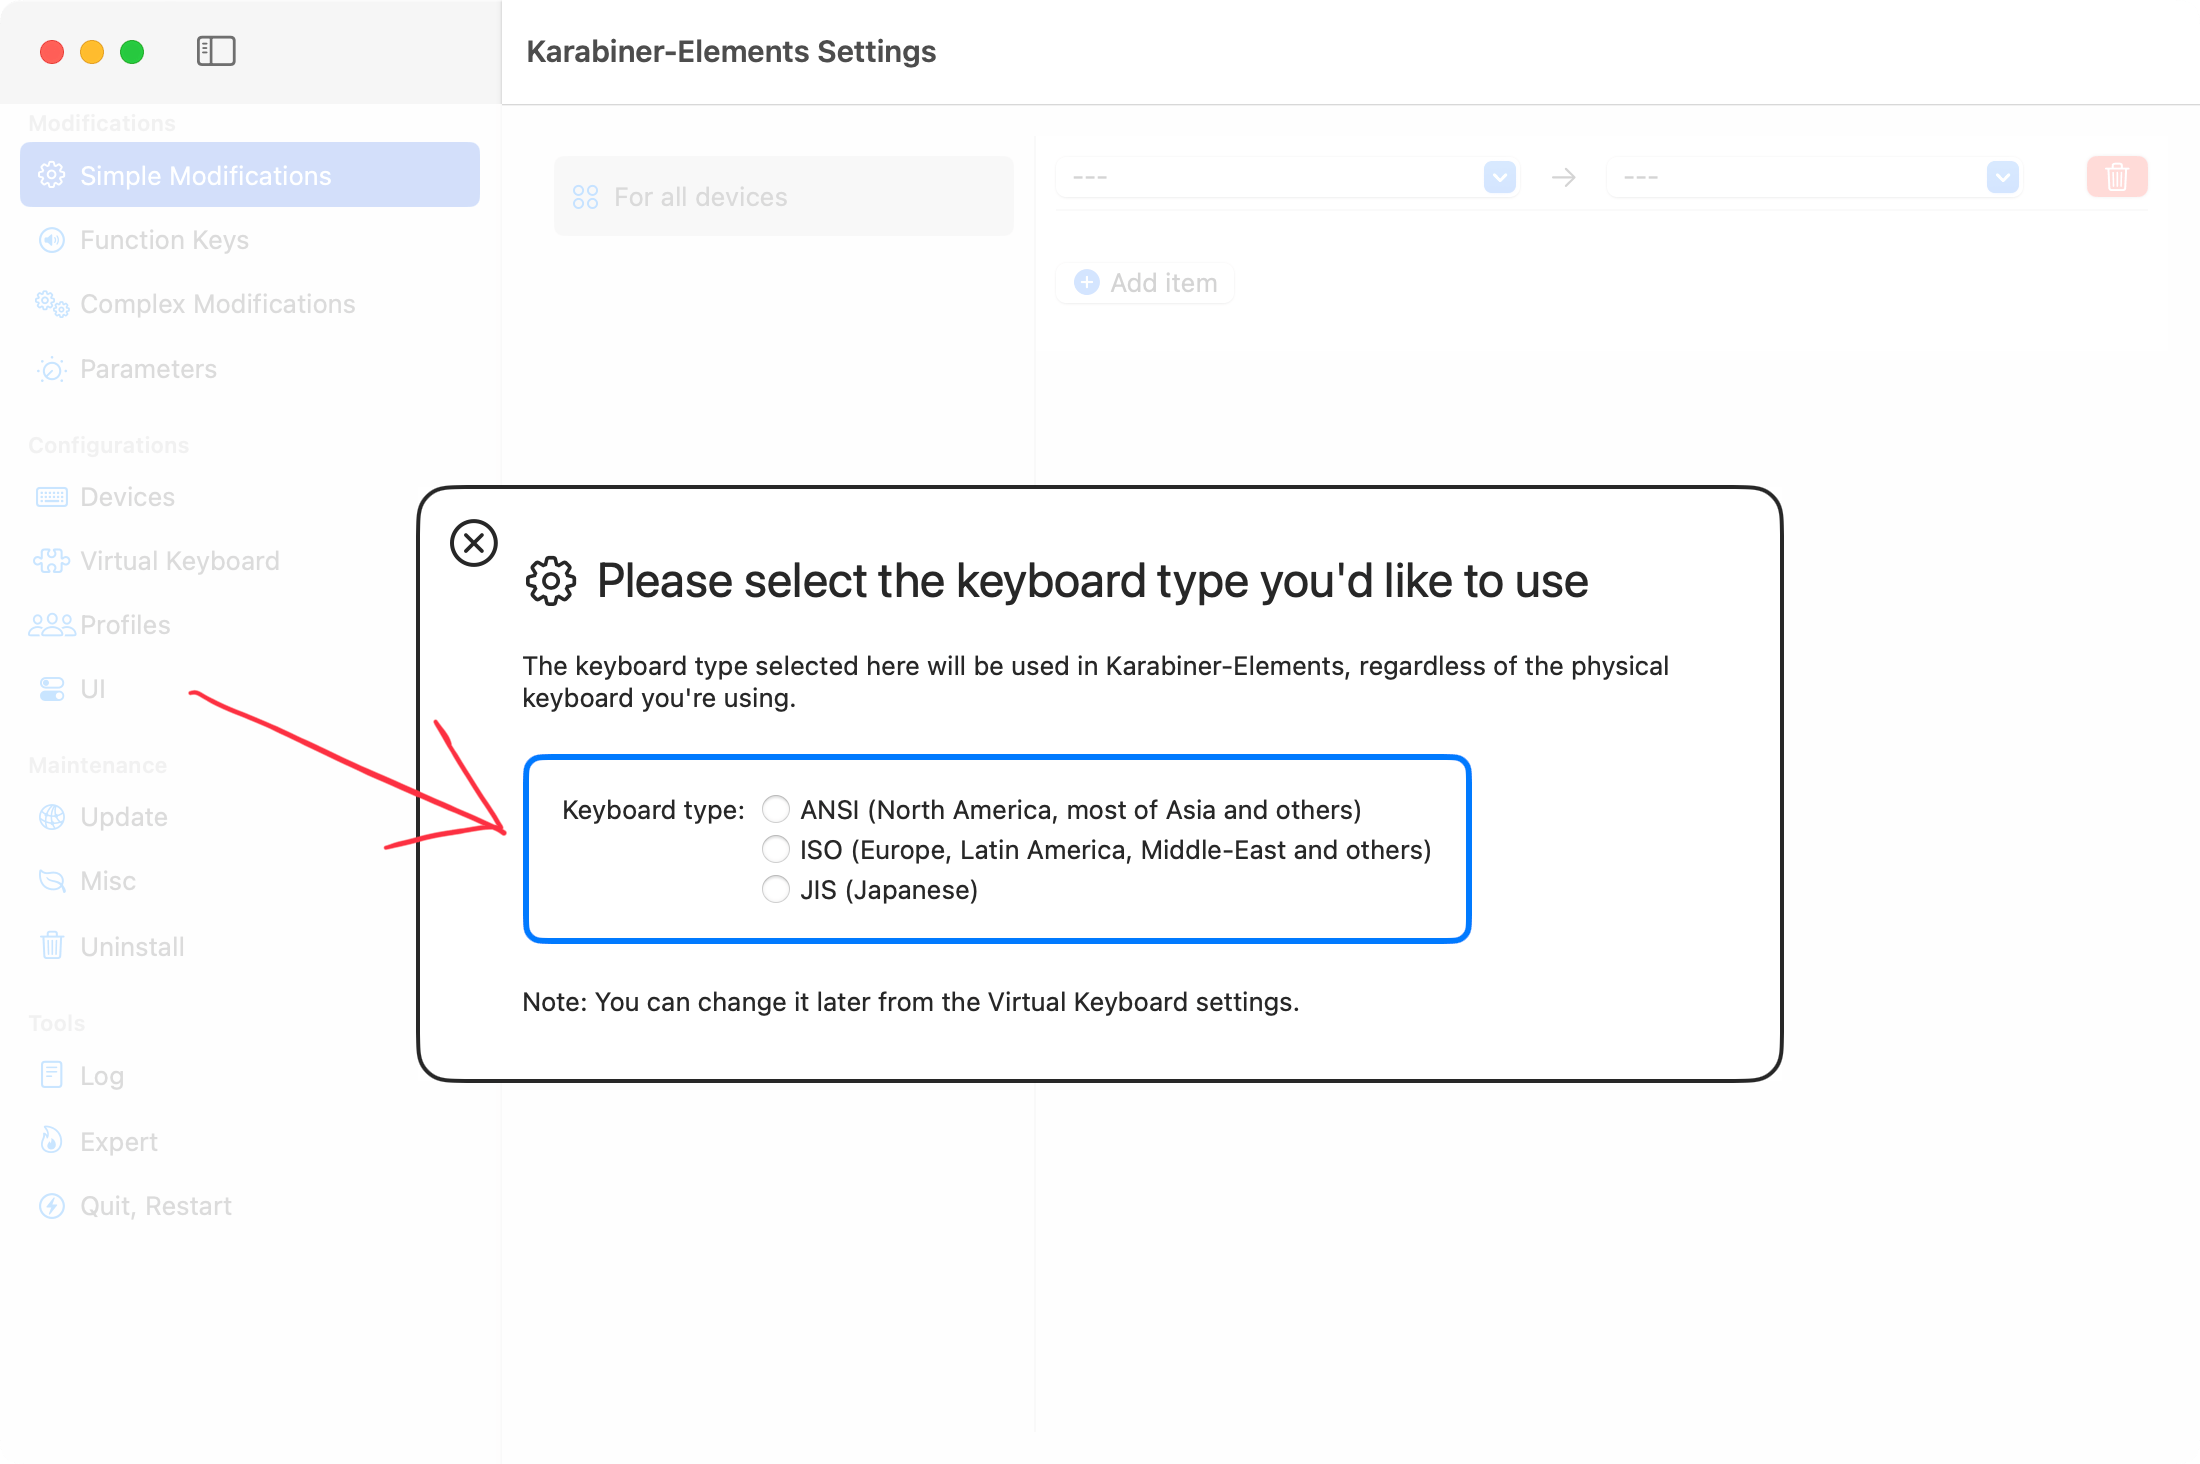Click the UI toggle icon in sidebar
The image size is (2200, 1464).
click(52, 689)
